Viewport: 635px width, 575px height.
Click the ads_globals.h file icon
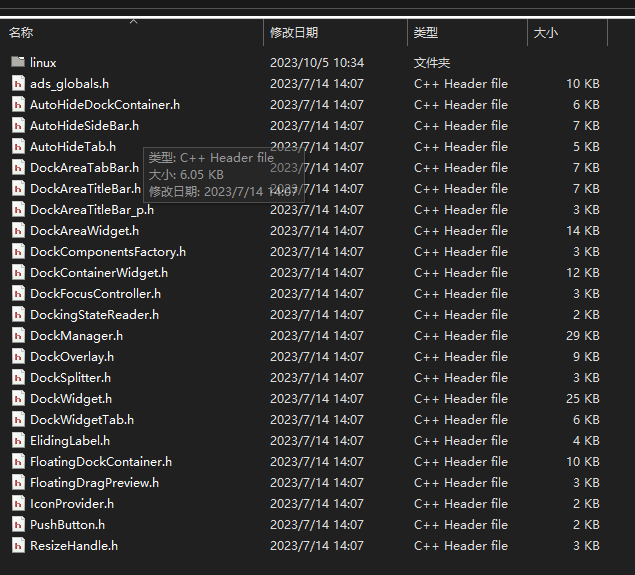(x=18, y=84)
